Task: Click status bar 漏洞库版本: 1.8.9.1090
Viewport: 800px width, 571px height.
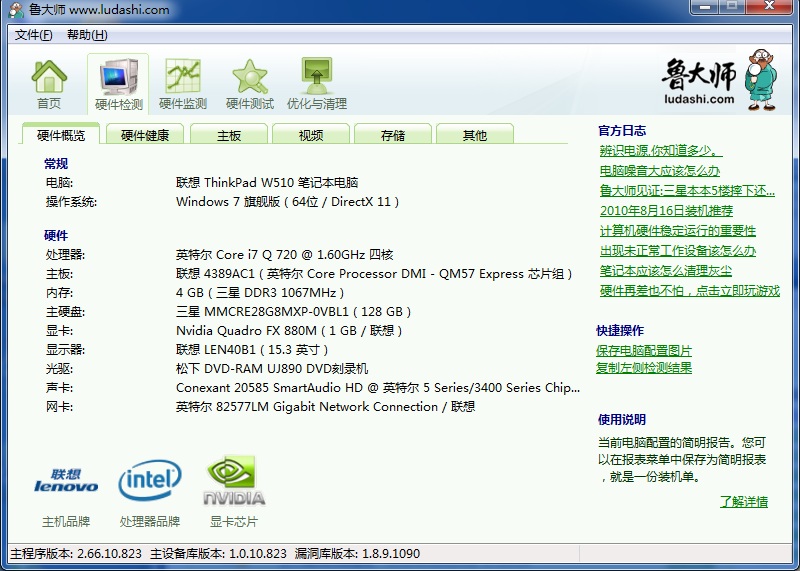Action: point(357,554)
